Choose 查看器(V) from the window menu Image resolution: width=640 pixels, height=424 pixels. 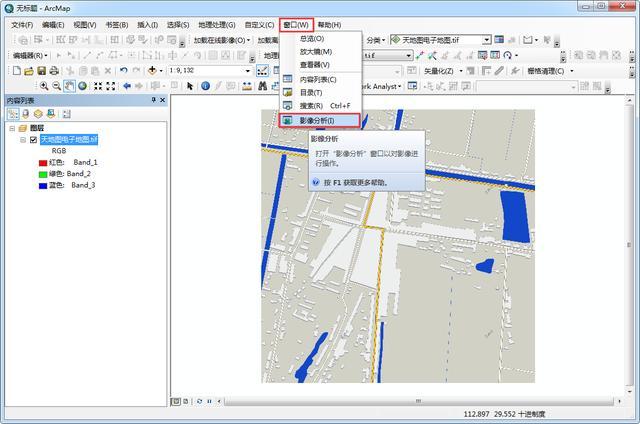[320, 65]
